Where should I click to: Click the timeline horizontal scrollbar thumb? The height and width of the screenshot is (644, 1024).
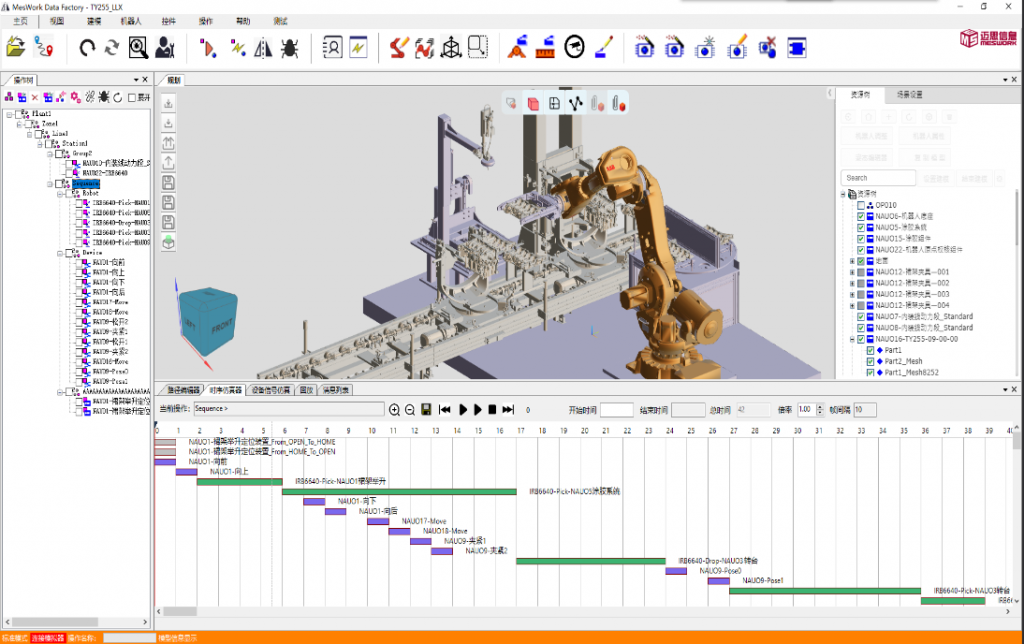180,611
